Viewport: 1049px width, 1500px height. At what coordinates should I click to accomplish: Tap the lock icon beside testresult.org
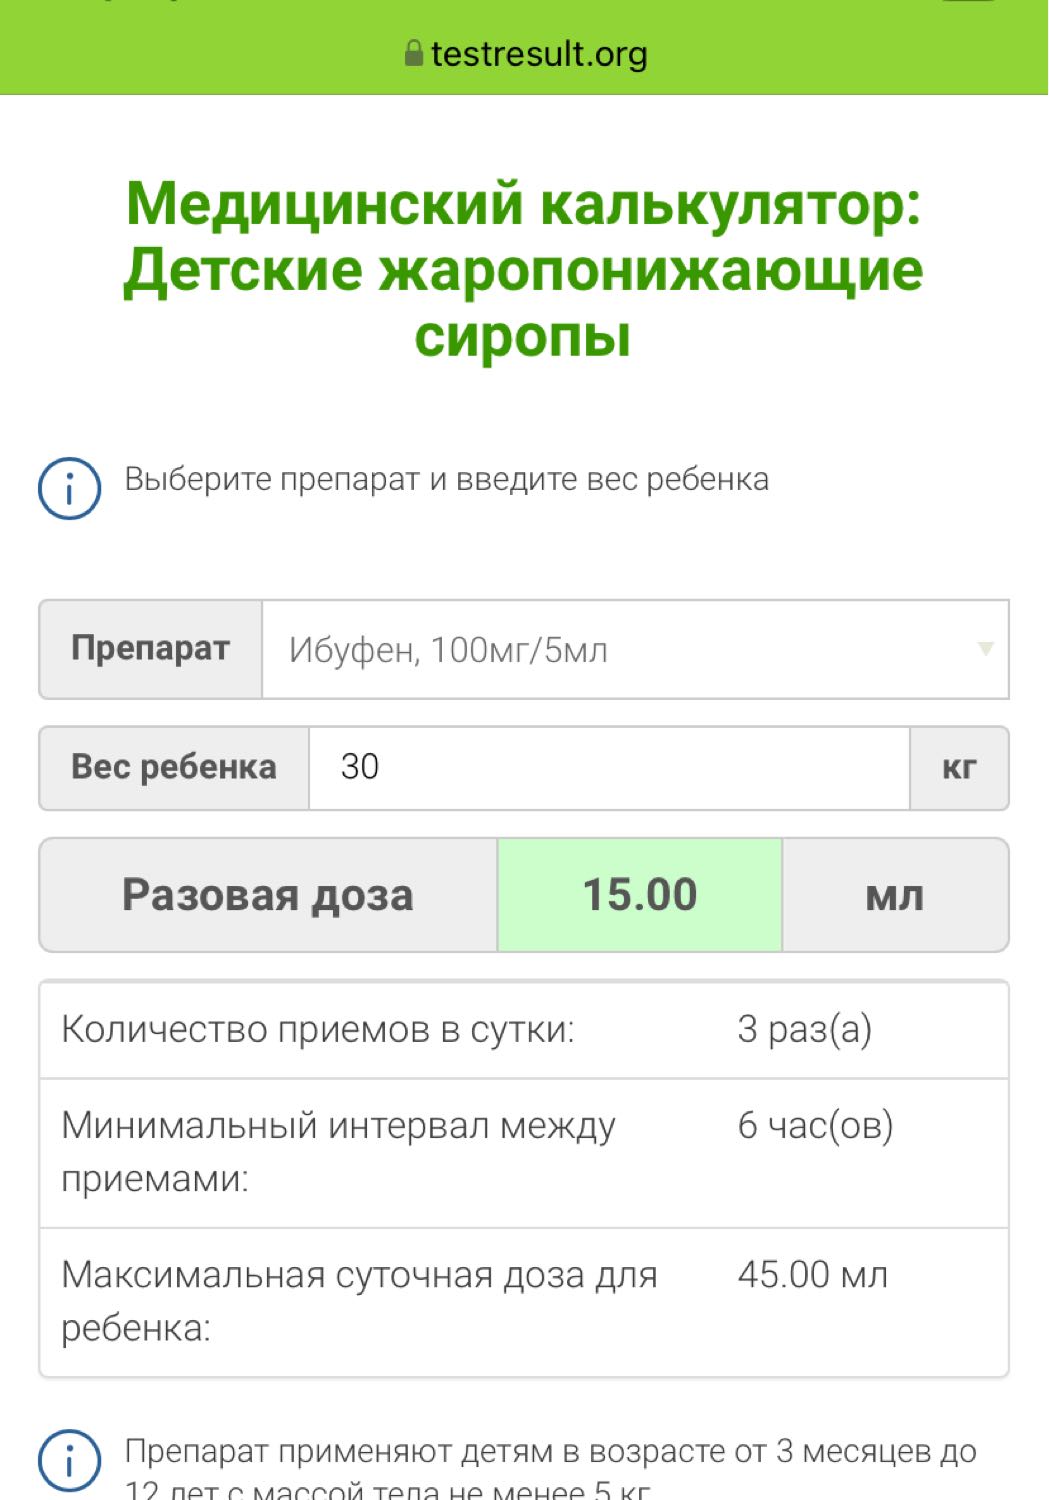[x=414, y=53]
